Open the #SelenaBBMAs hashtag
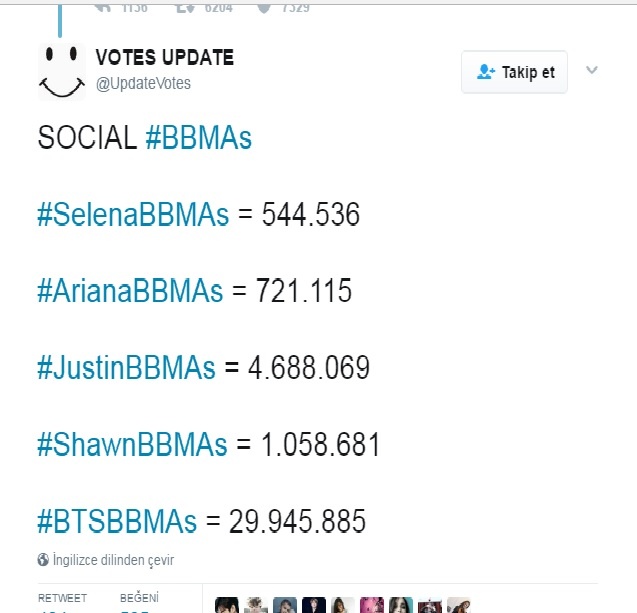Screen dimensions: 637x613 pos(133,214)
